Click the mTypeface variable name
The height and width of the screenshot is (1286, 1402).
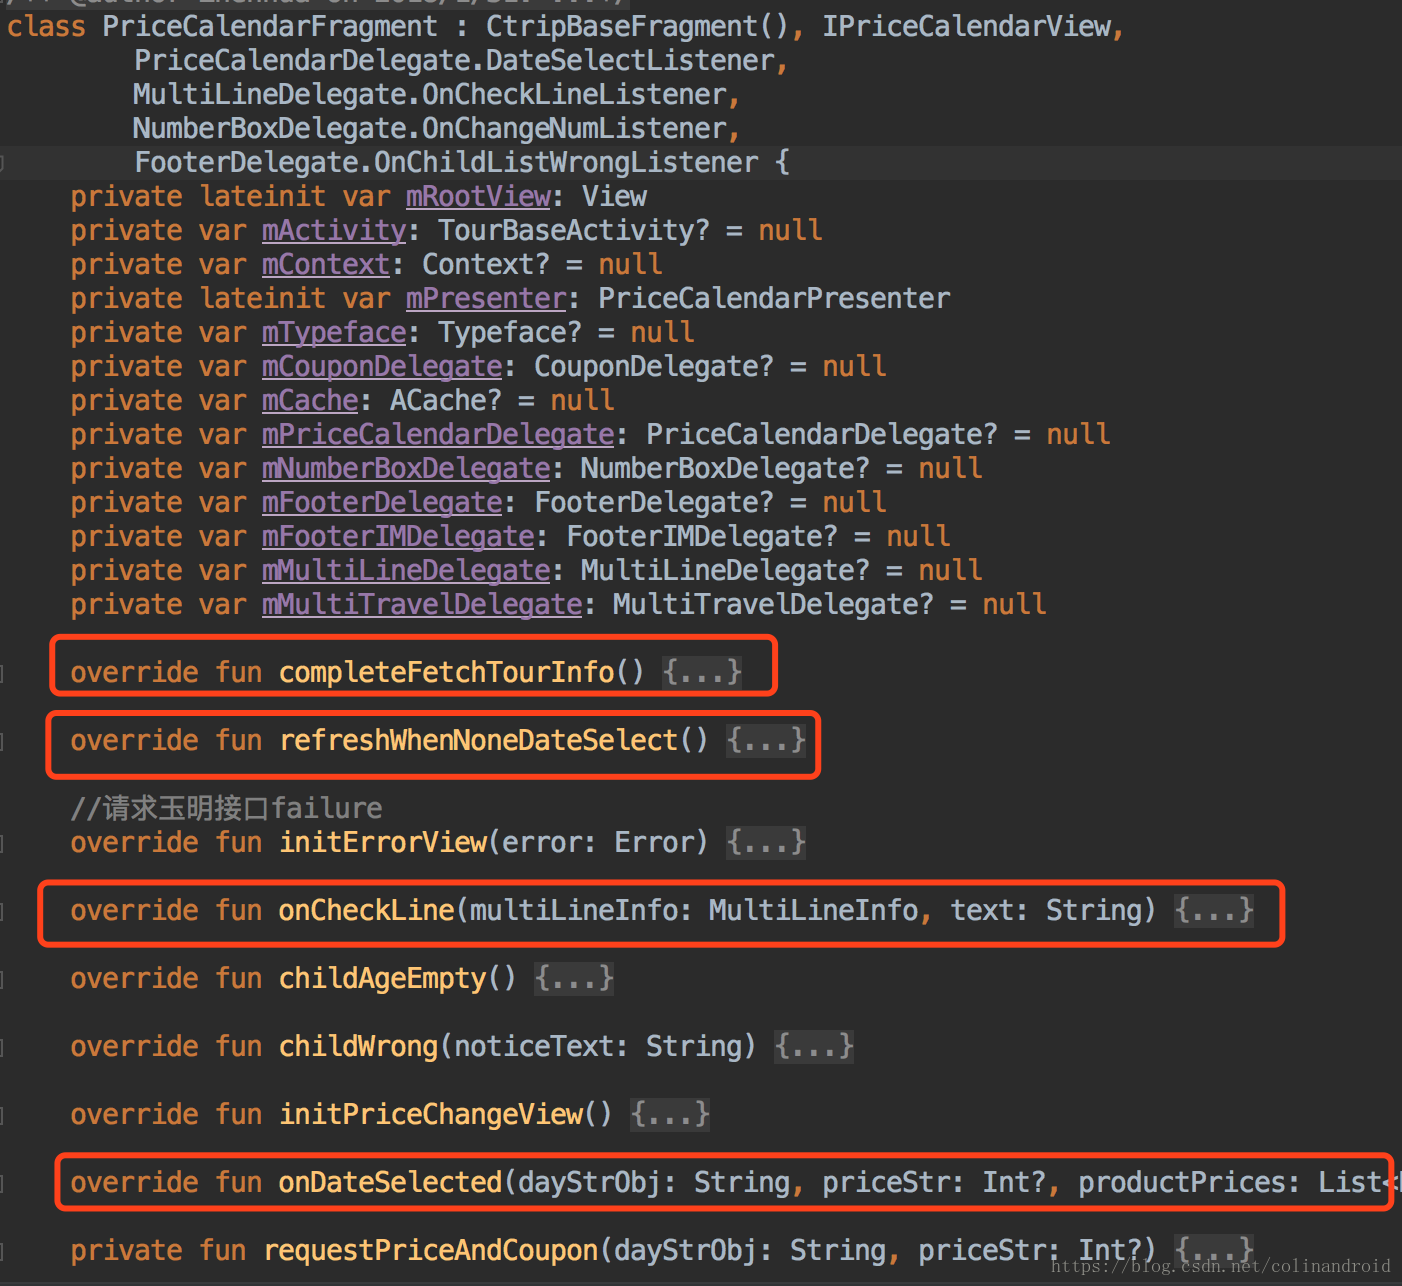click(334, 332)
